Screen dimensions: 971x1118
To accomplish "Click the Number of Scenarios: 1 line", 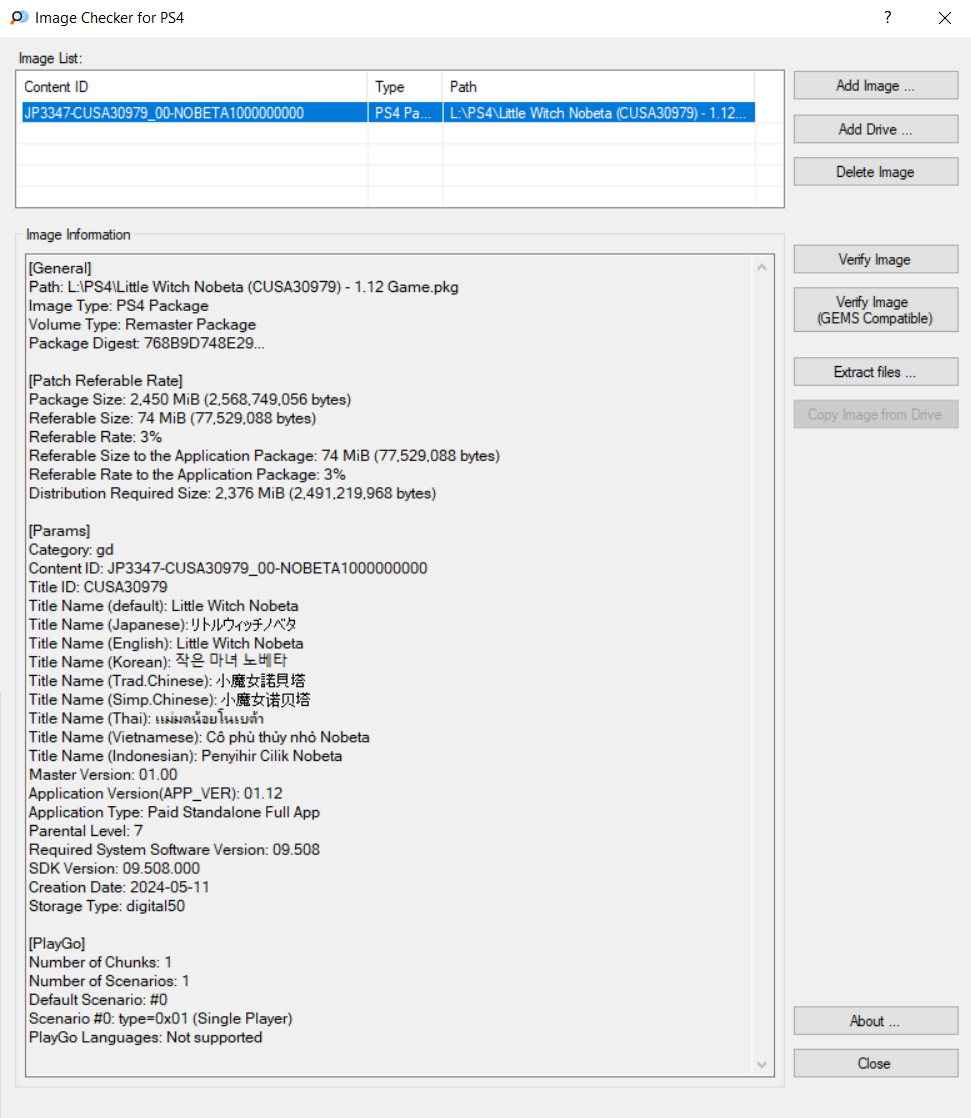I will pos(109,981).
